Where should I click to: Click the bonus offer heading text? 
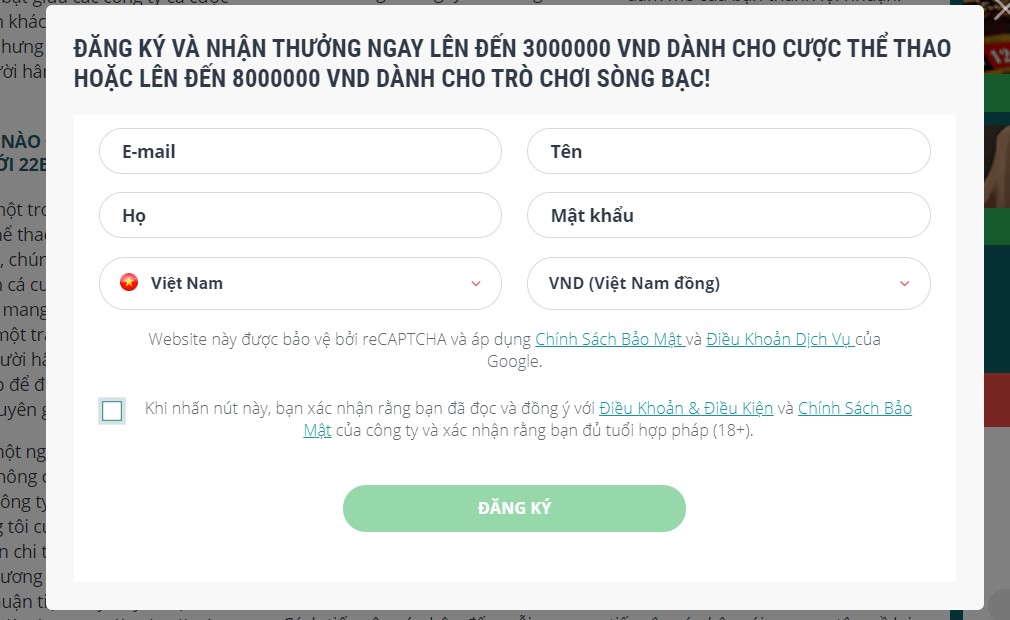pyautogui.click(x=512, y=63)
